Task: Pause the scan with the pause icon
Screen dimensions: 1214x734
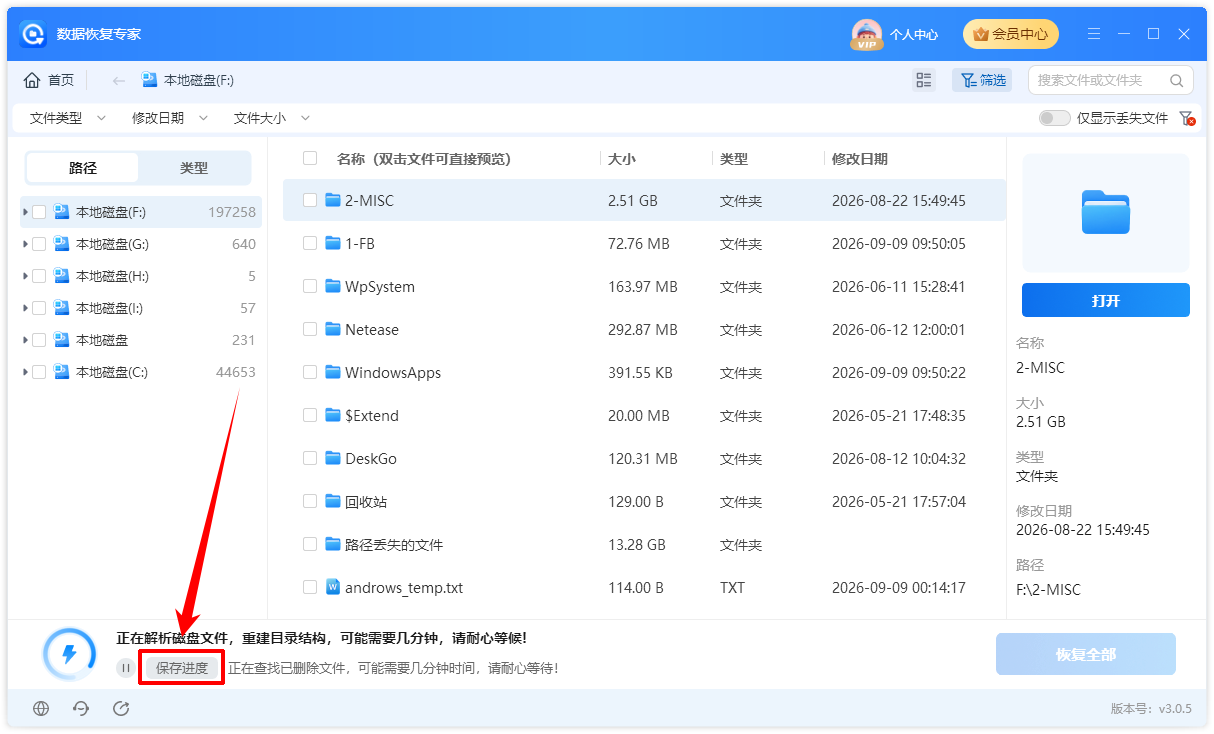Action: click(126, 668)
